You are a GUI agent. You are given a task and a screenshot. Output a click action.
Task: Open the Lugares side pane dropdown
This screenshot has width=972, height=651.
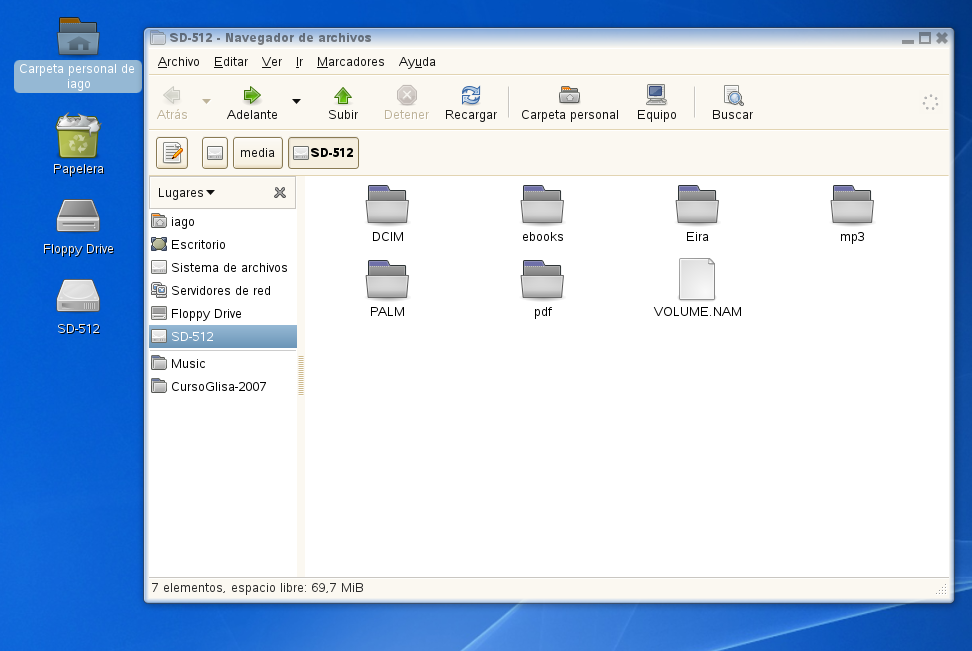pos(186,192)
